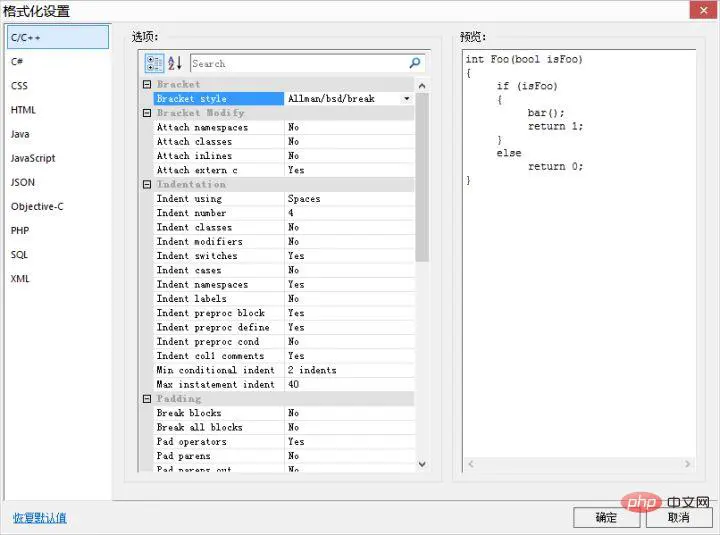The height and width of the screenshot is (535, 720).
Task: Click the Indent number value 4
Action: 291,213
